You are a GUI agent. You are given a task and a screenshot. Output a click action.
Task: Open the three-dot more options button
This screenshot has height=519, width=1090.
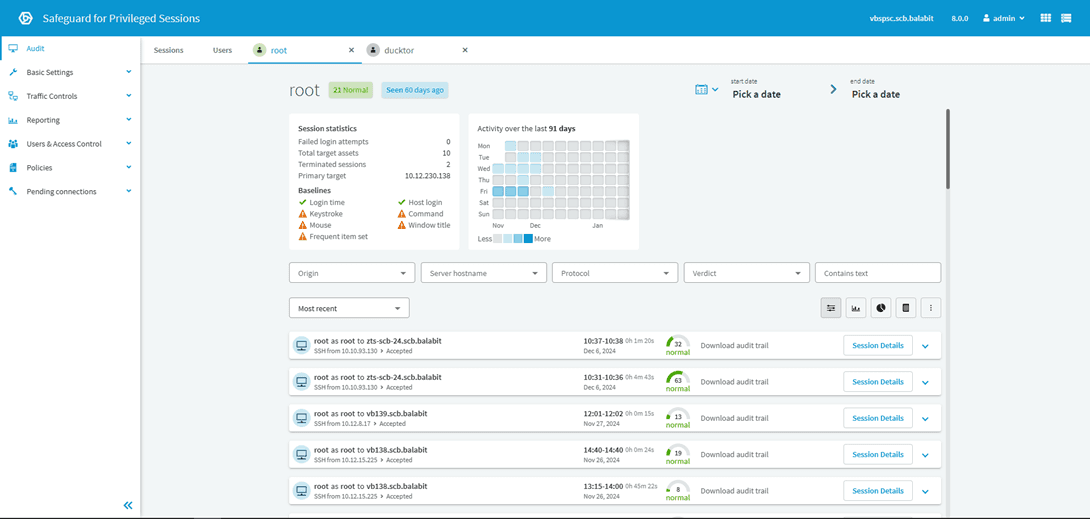[x=931, y=308]
